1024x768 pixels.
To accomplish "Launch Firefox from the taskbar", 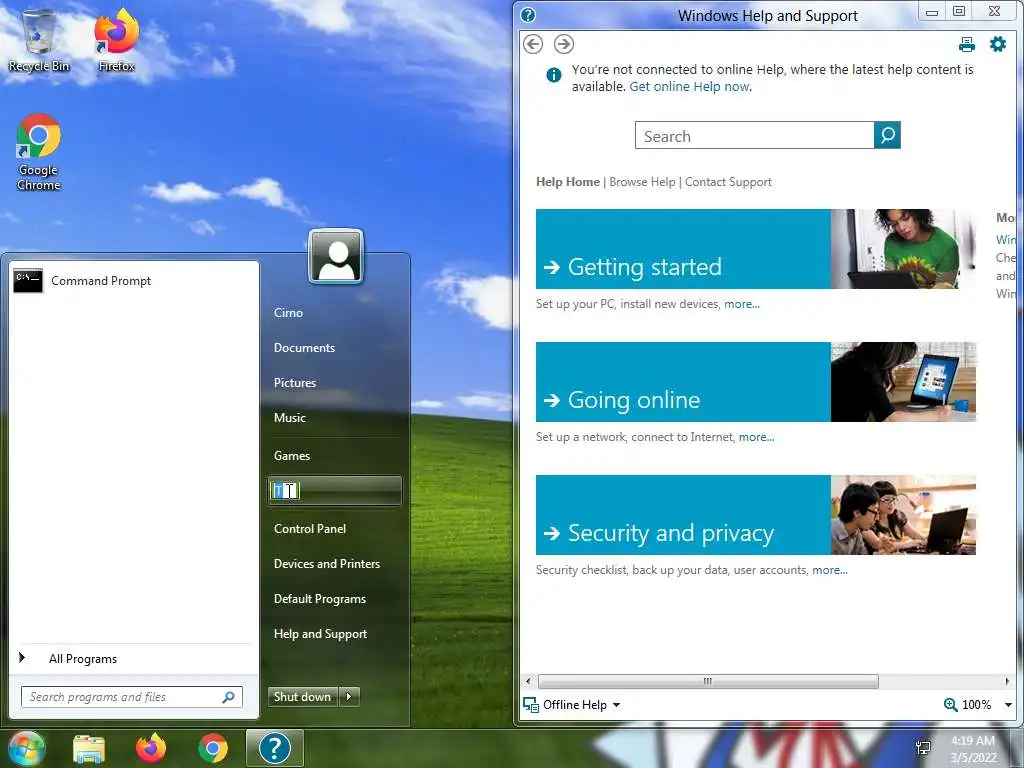I will pyautogui.click(x=151, y=748).
